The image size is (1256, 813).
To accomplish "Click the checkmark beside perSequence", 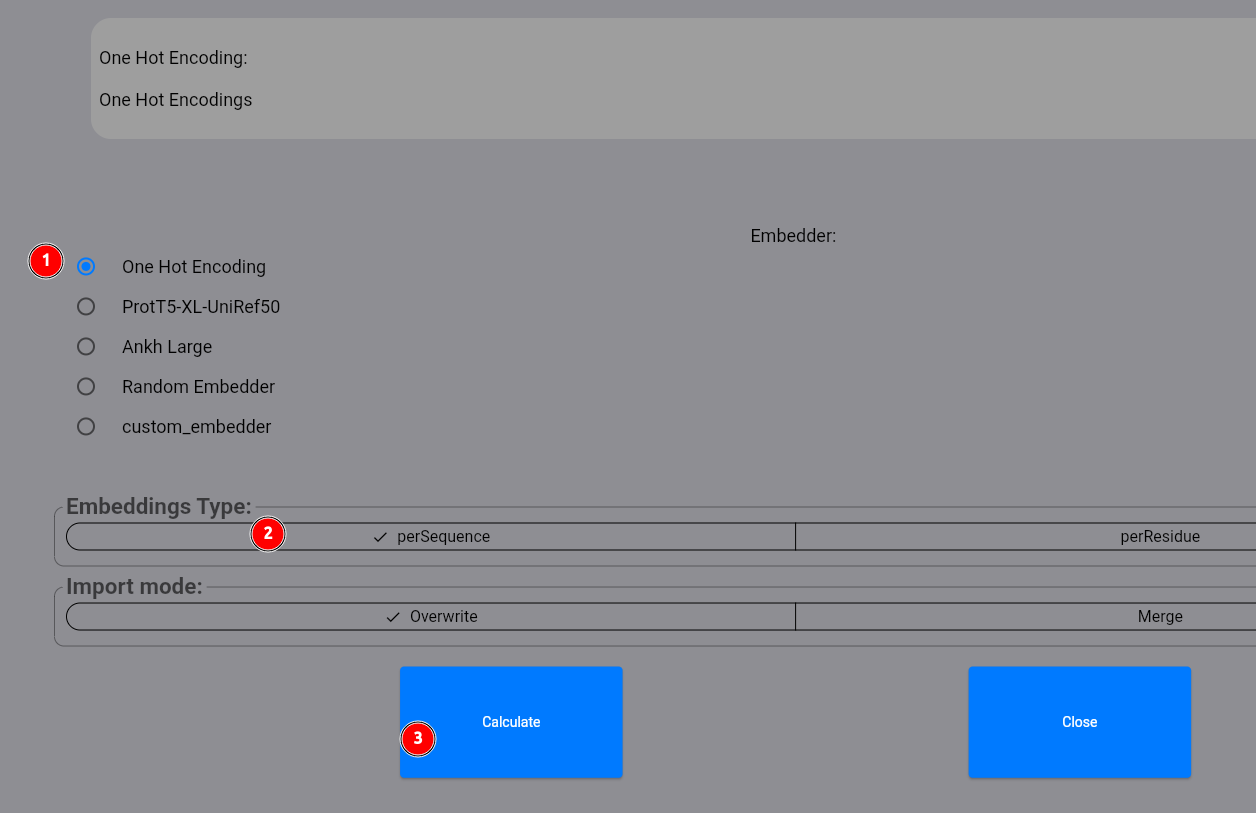I will pyautogui.click(x=378, y=536).
